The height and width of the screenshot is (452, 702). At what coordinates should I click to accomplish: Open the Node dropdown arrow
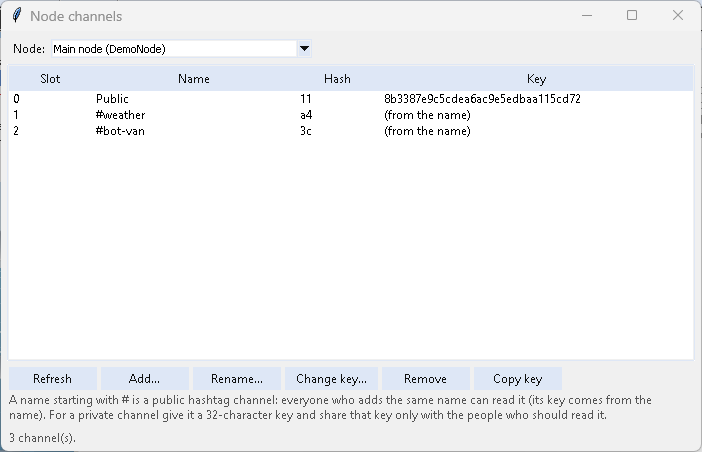click(x=304, y=49)
